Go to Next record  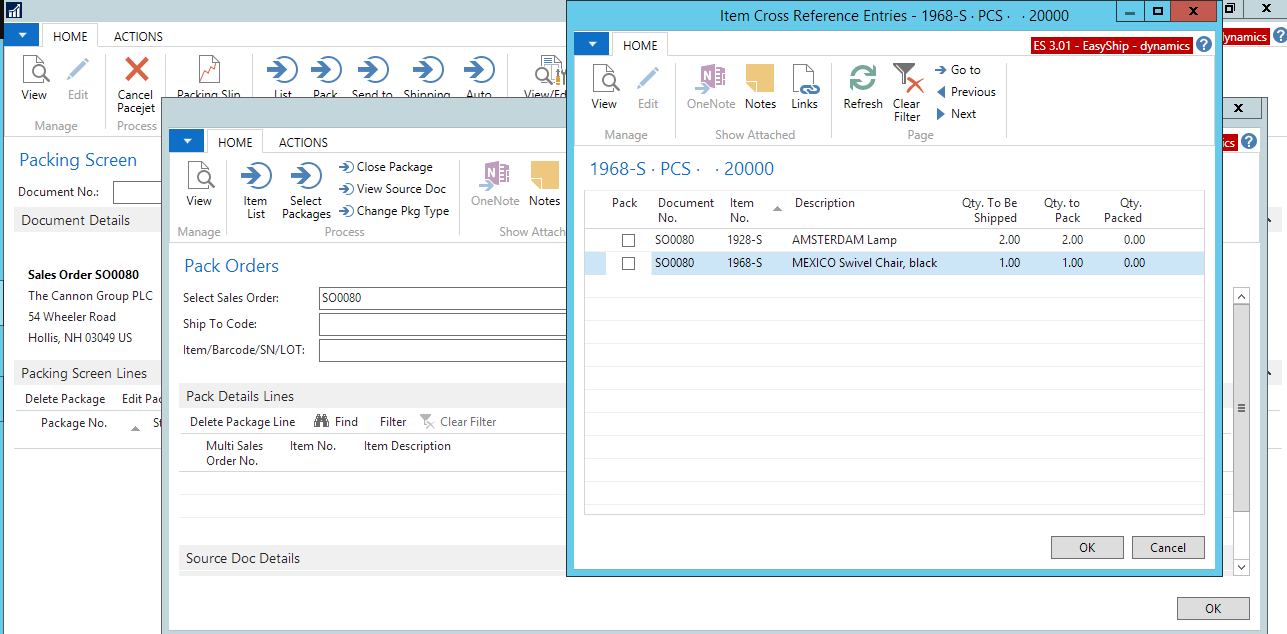956,114
